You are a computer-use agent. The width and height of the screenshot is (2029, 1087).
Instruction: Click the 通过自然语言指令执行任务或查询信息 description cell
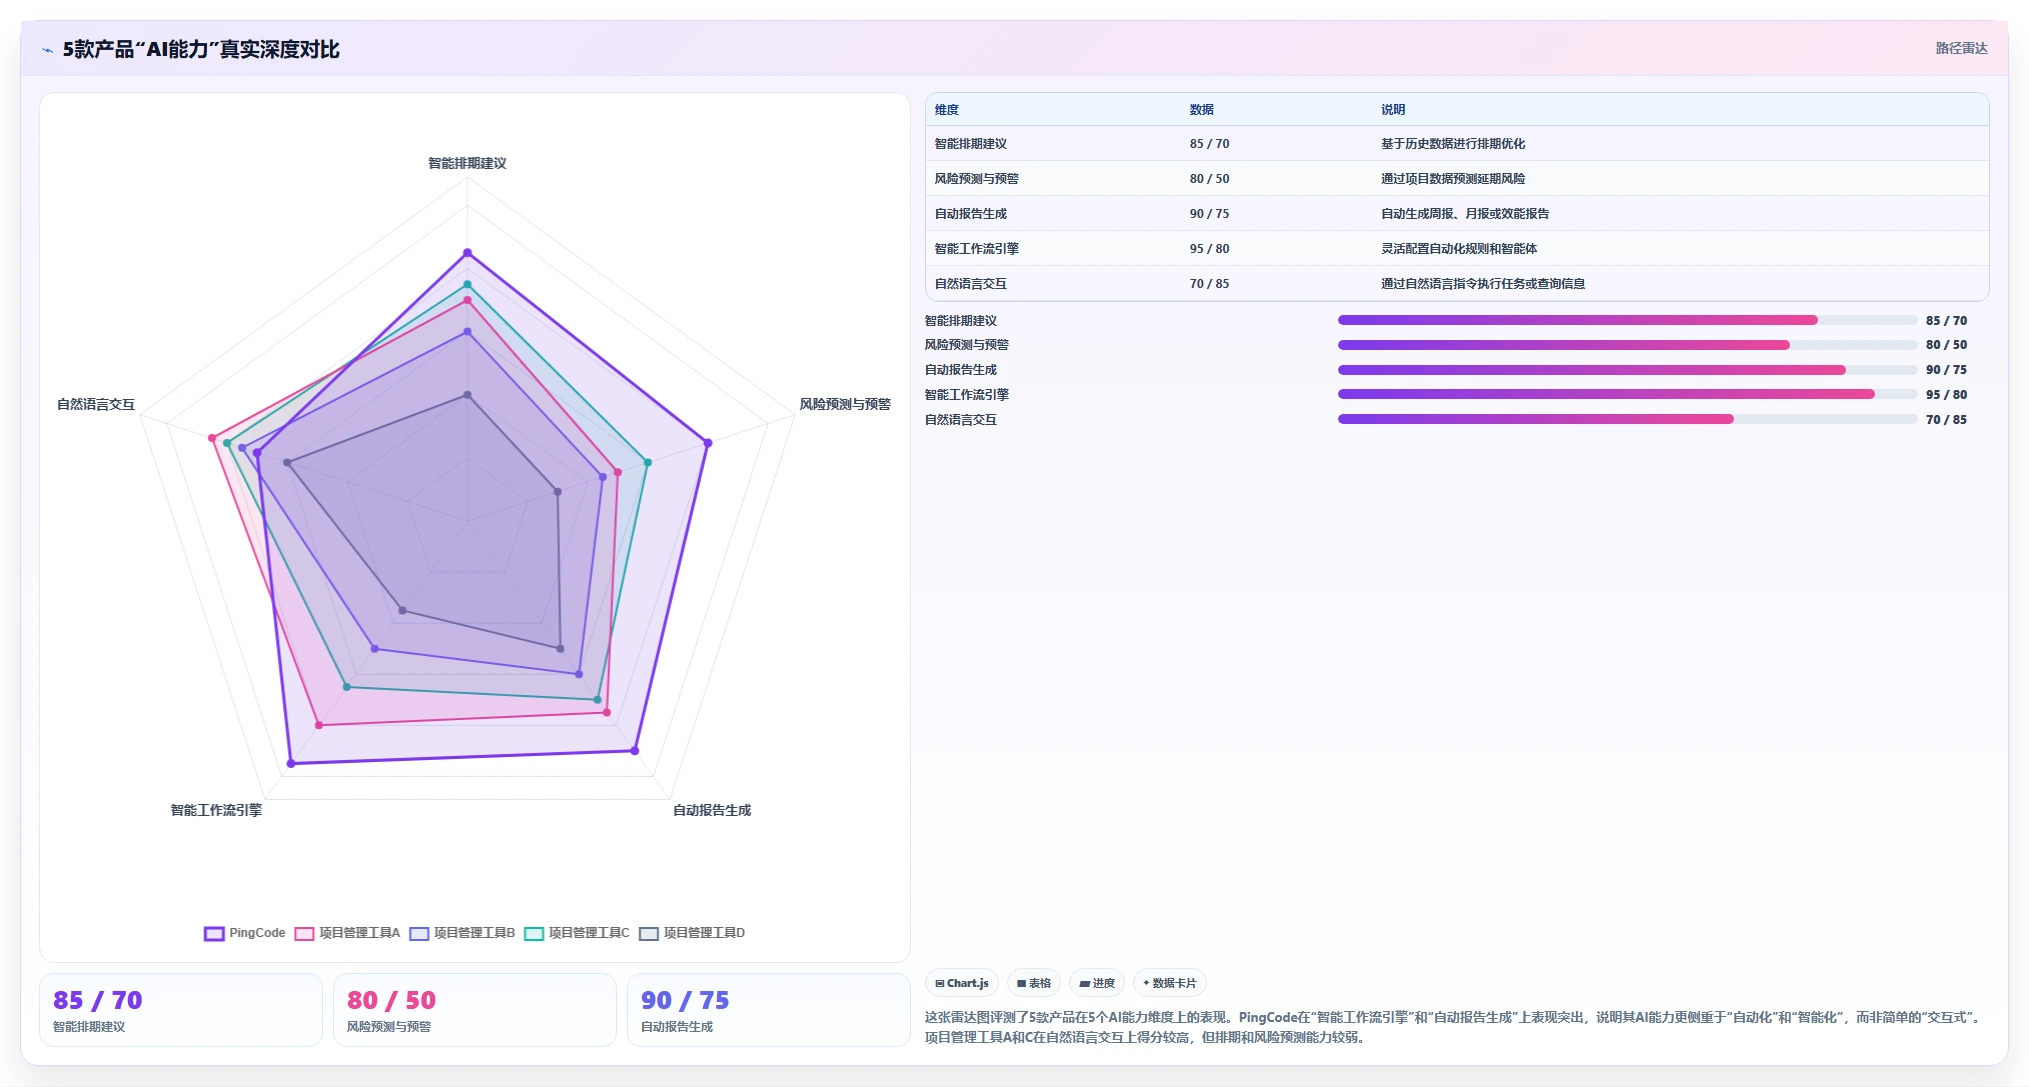(x=1483, y=284)
